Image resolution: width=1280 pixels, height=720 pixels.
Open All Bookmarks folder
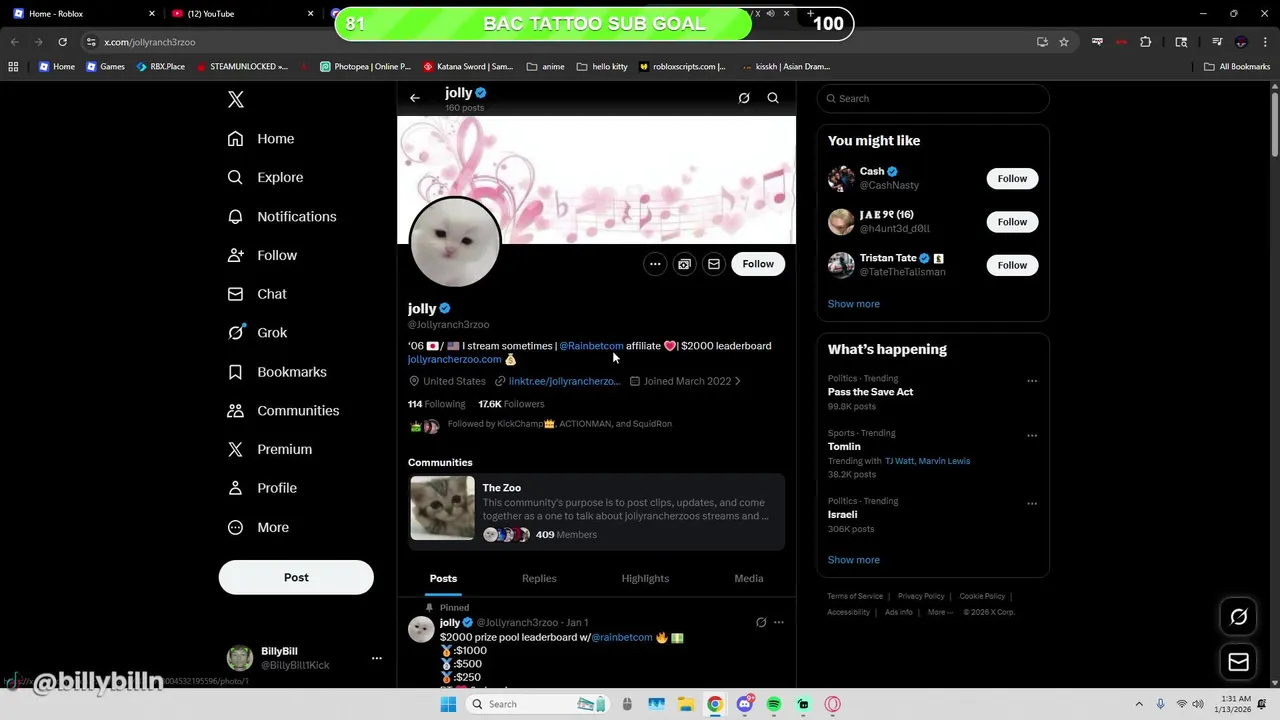1237,67
